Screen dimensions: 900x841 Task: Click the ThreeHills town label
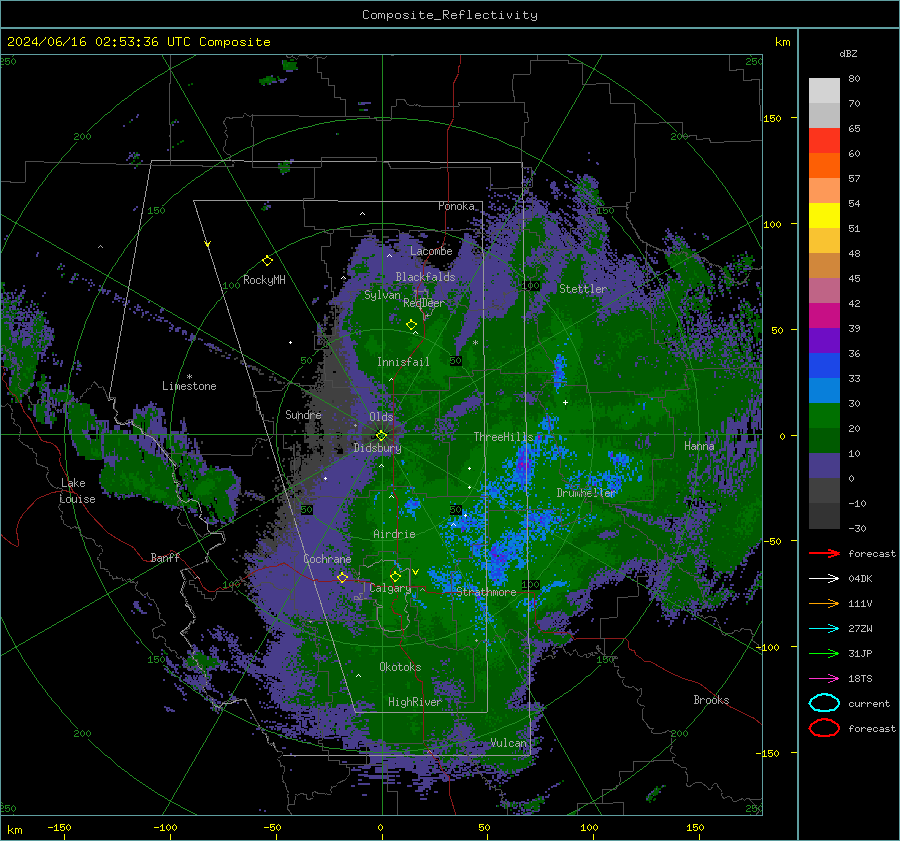coord(503,437)
